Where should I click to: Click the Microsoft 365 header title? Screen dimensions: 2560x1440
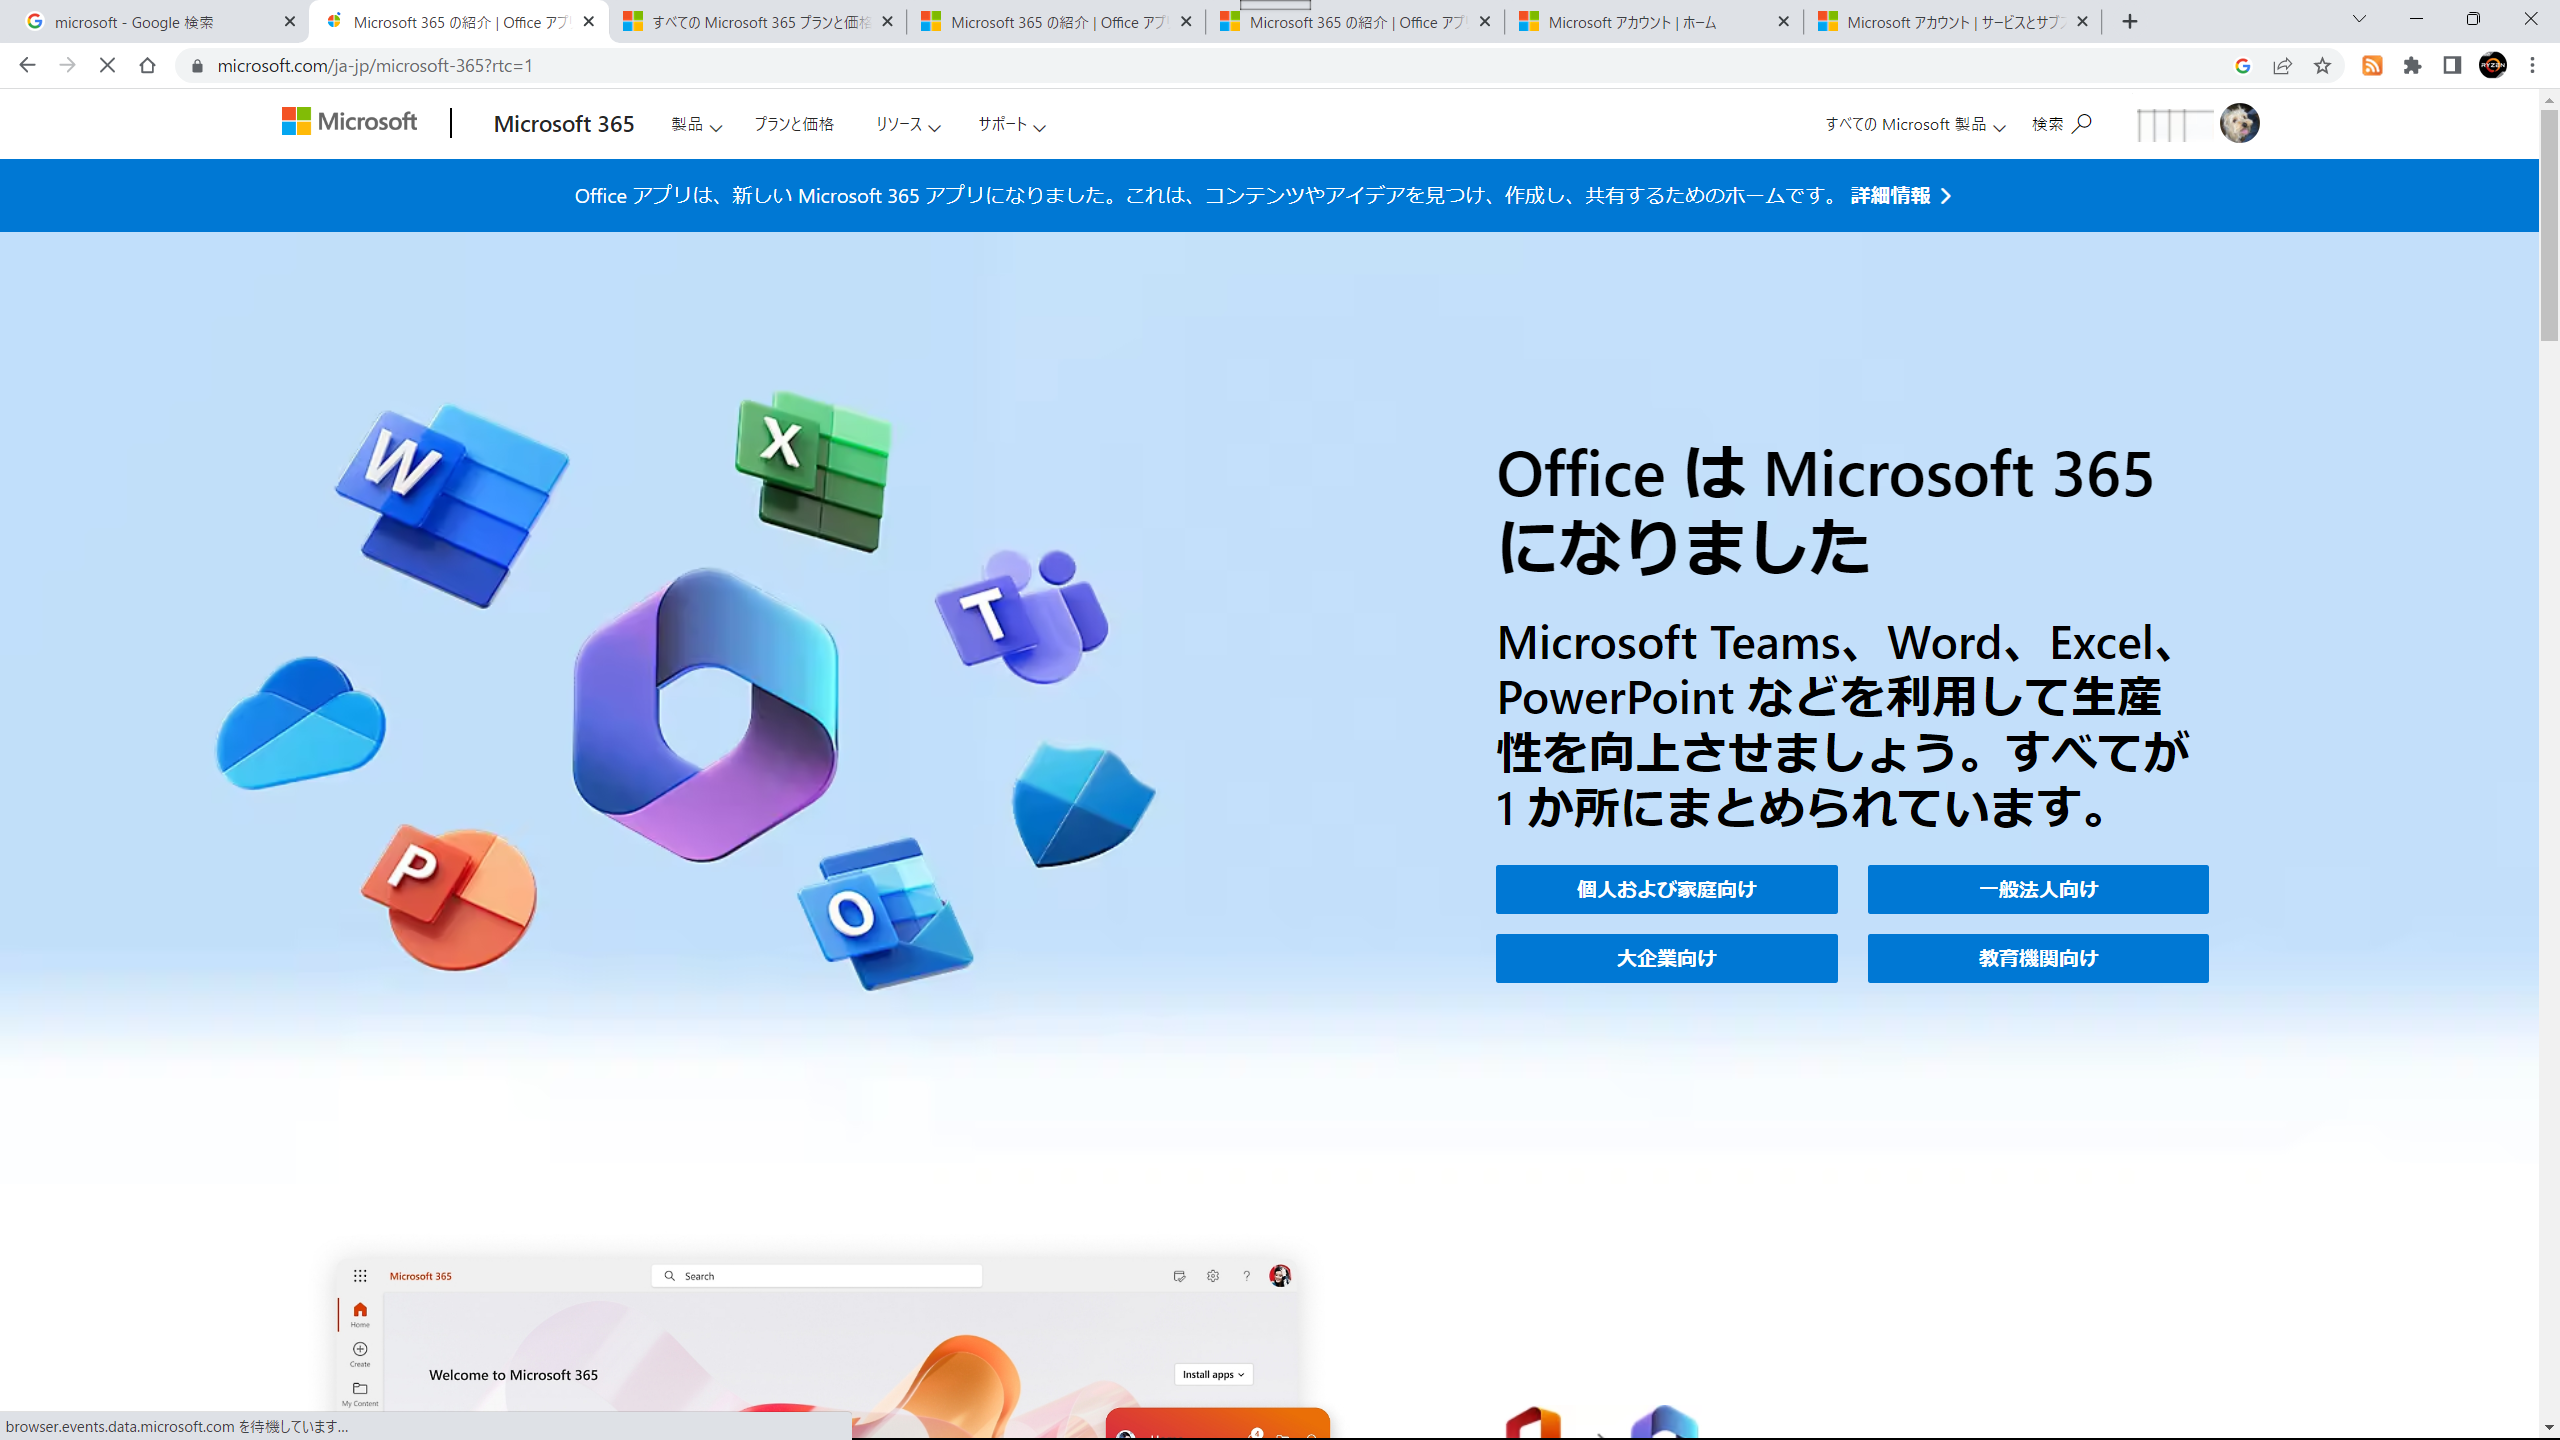coord(564,124)
